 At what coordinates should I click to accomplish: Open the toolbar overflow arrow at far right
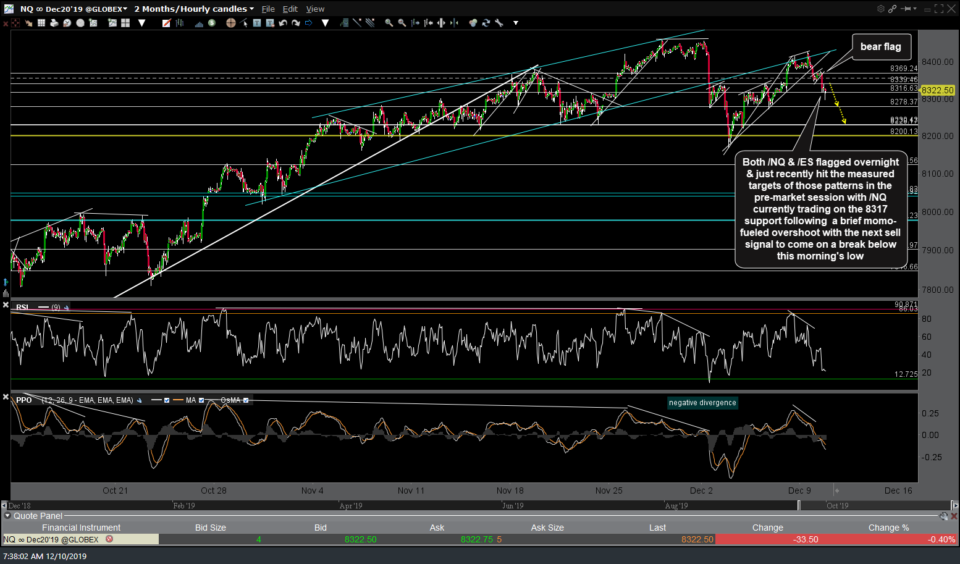point(516,23)
